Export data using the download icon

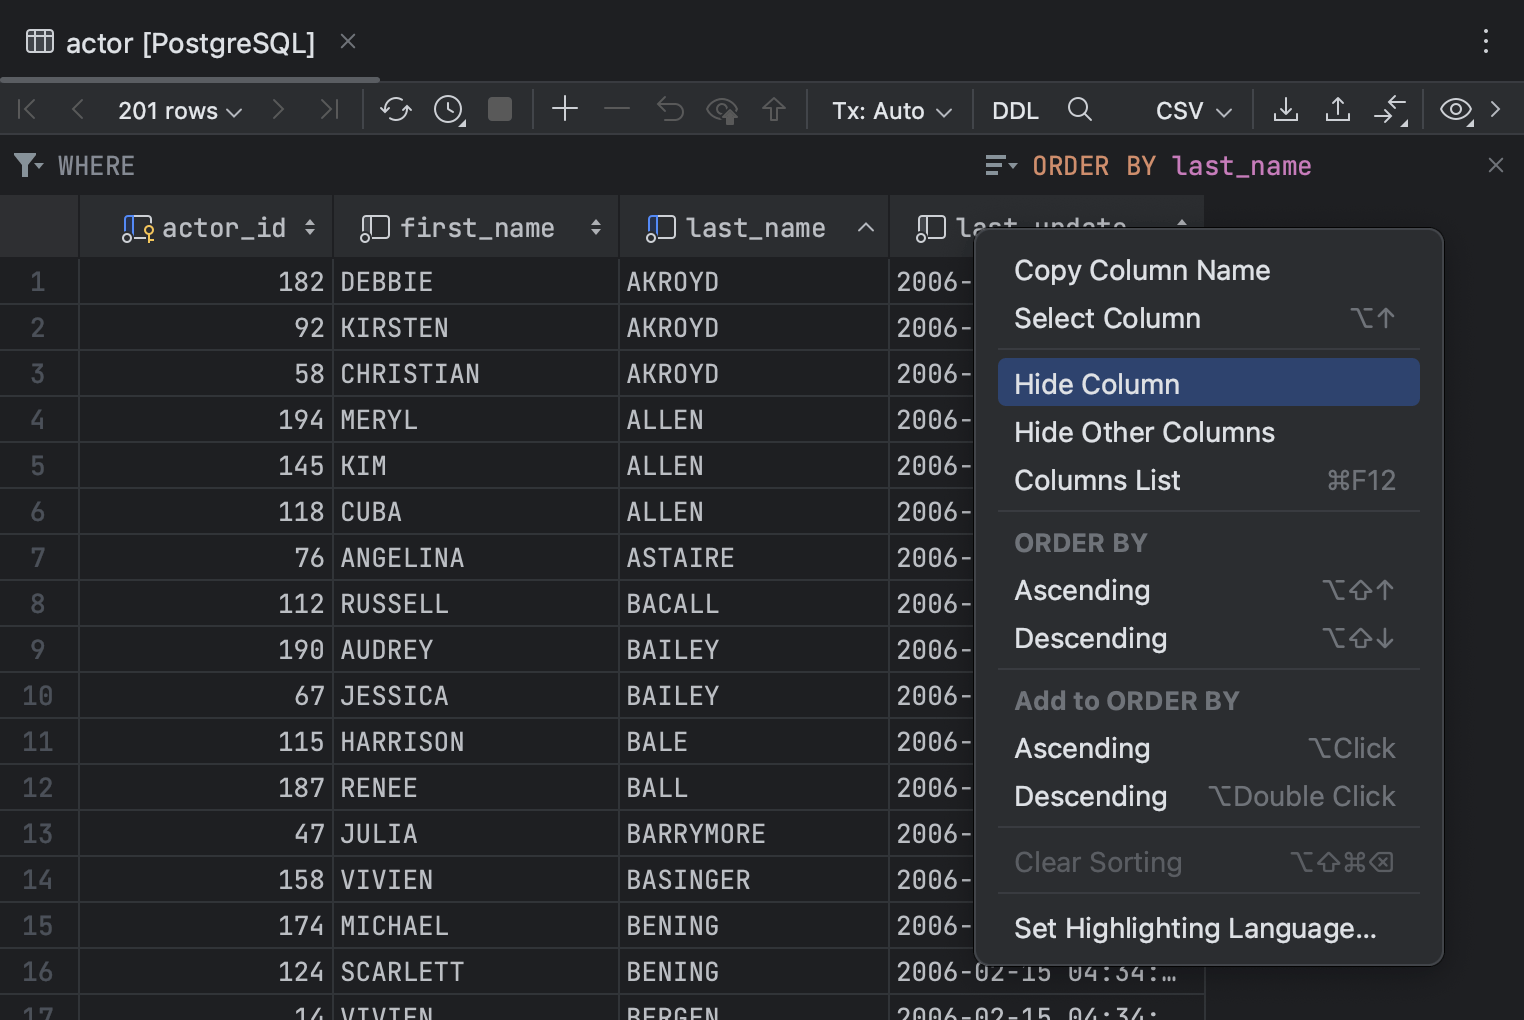[1286, 110]
